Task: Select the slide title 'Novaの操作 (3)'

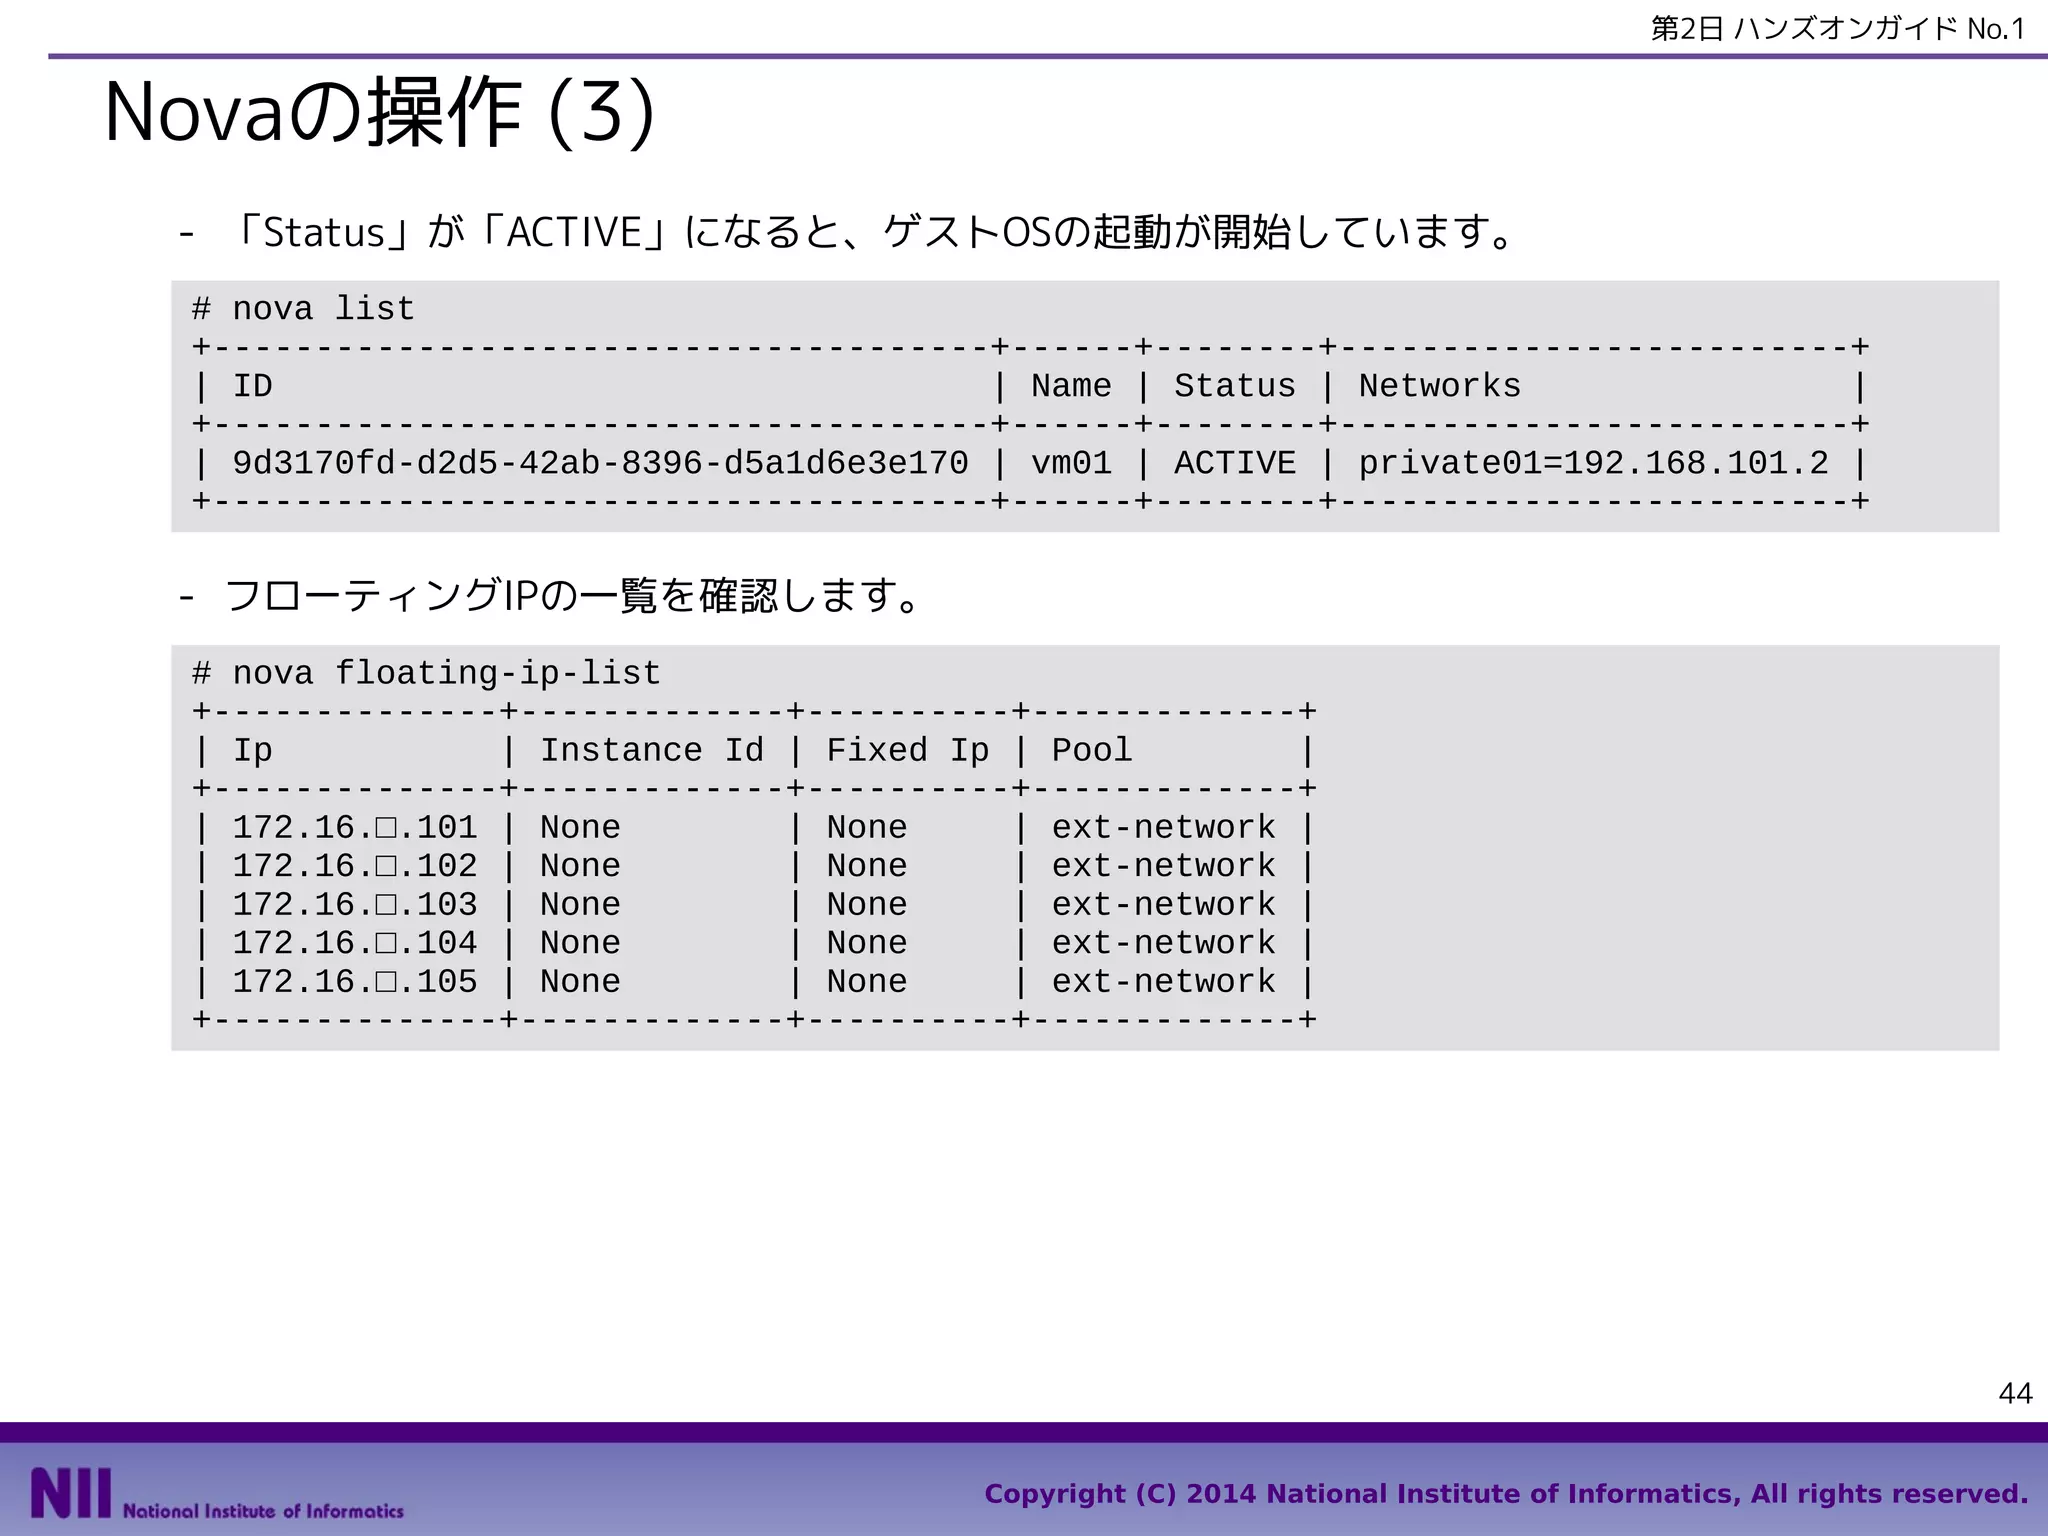Action: pos(380,112)
